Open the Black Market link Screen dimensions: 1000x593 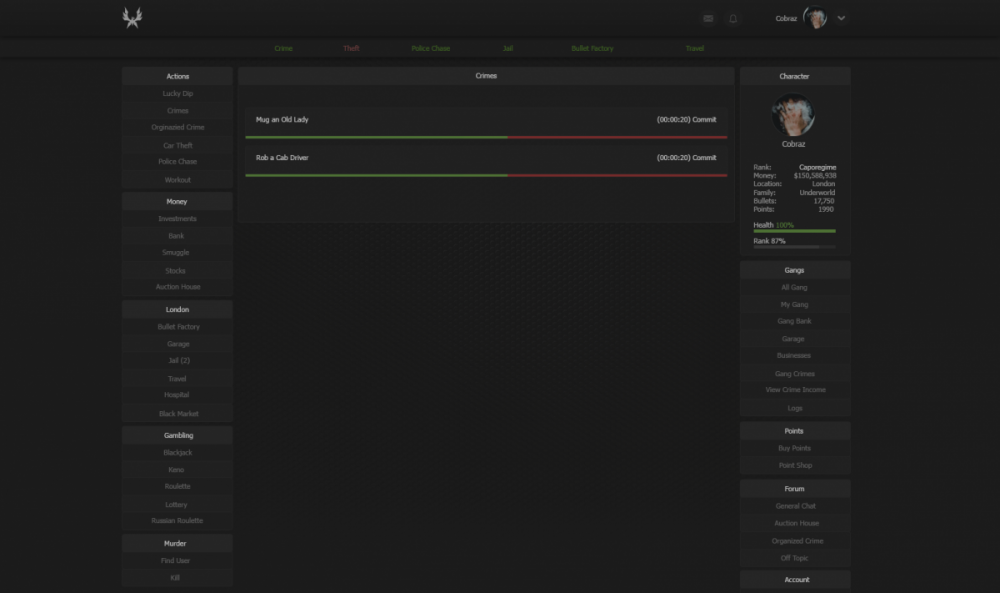click(178, 414)
